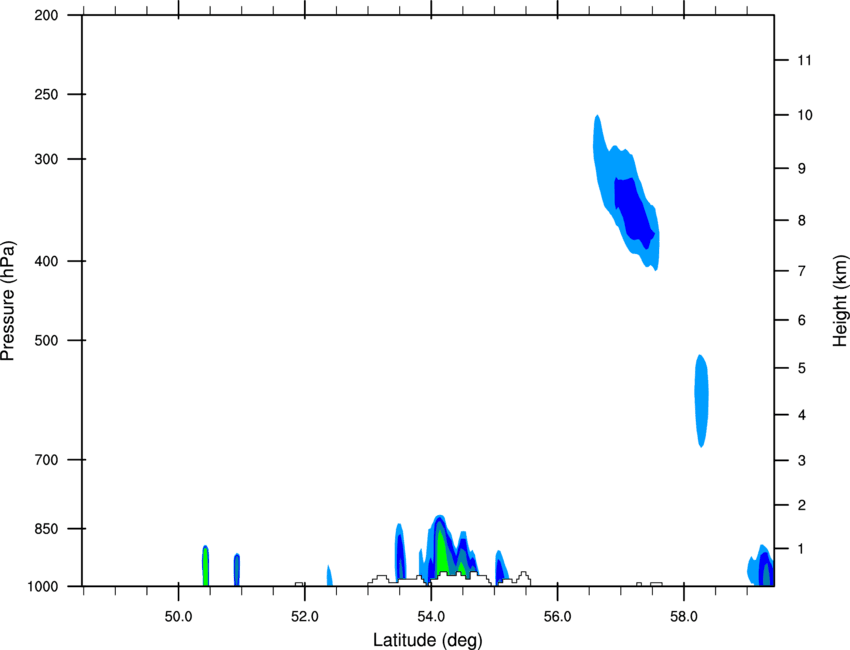Inspect the terrain outline bump near 55.5 degrees
The image size is (850, 650).
[x=523, y=578]
